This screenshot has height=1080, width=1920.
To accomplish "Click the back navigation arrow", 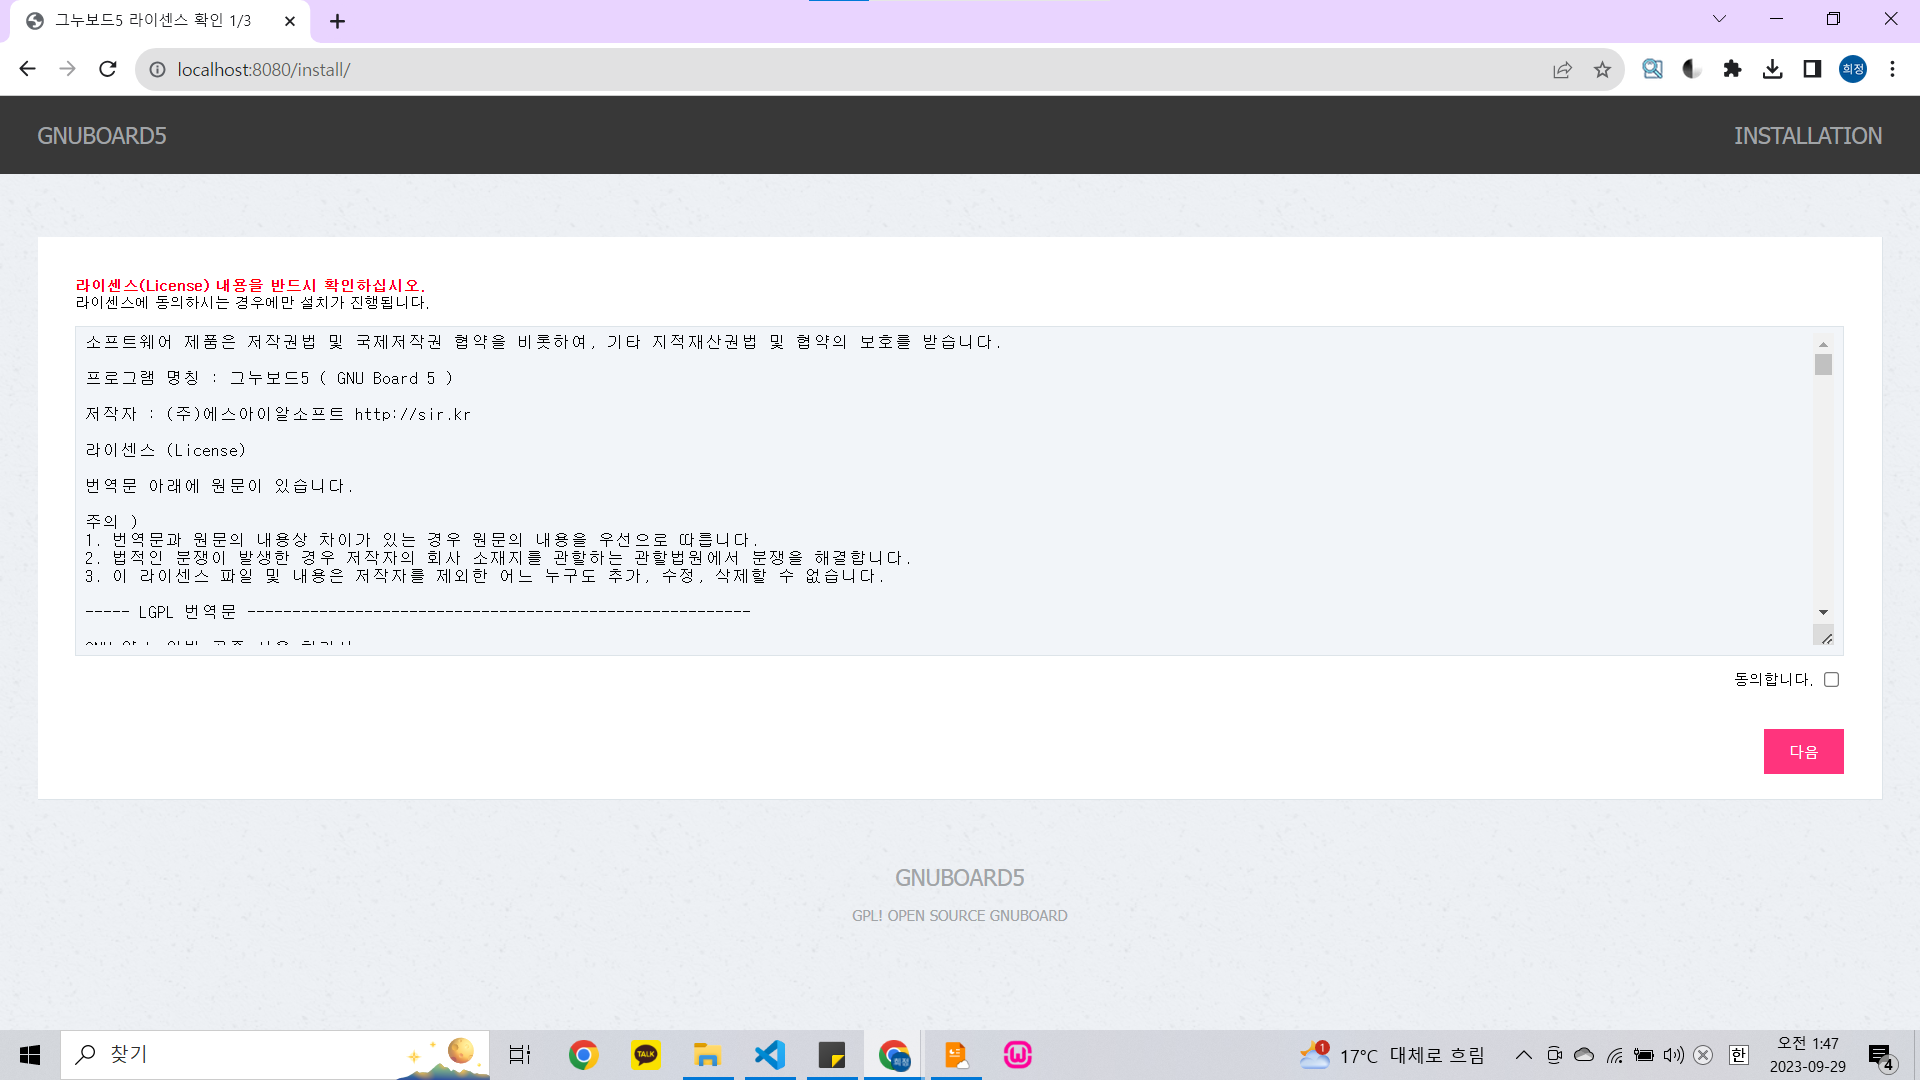I will point(27,69).
